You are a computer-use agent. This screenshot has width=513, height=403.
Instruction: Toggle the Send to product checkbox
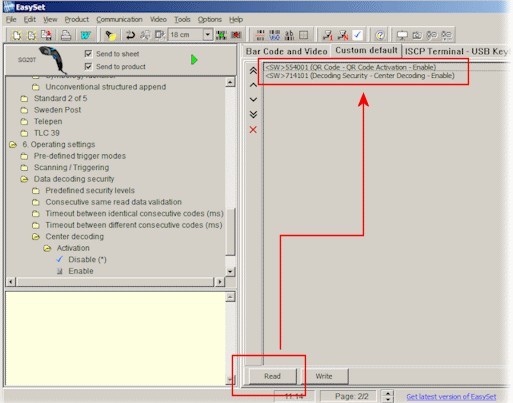point(88,67)
